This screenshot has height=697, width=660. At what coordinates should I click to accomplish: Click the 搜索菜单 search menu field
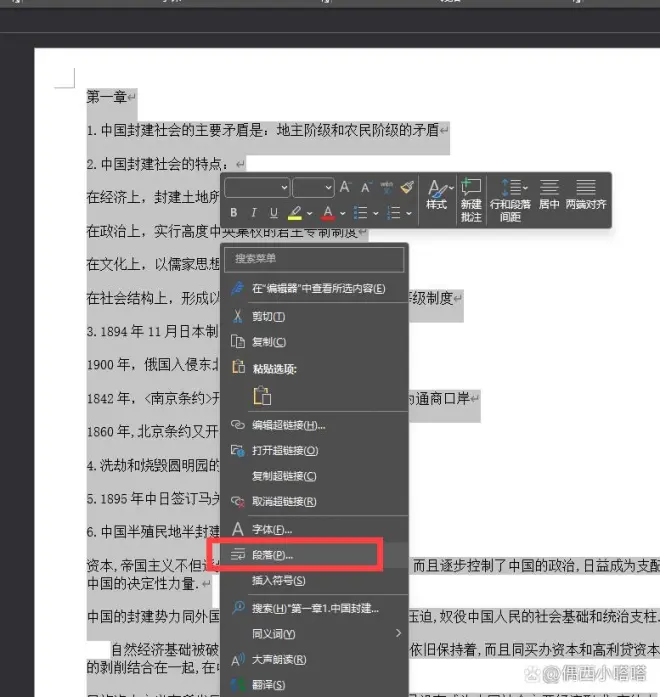tap(315, 259)
